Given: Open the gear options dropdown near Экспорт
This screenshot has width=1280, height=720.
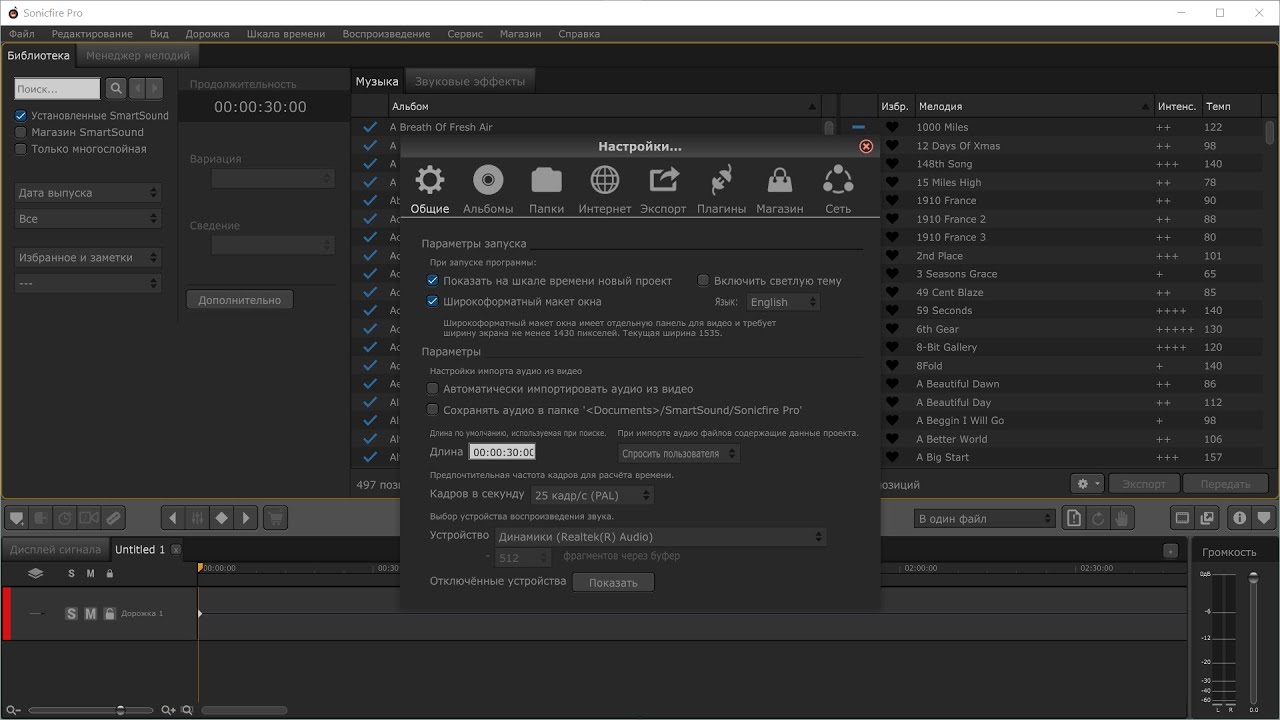Looking at the screenshot, I should click(x=1086, y=484).
